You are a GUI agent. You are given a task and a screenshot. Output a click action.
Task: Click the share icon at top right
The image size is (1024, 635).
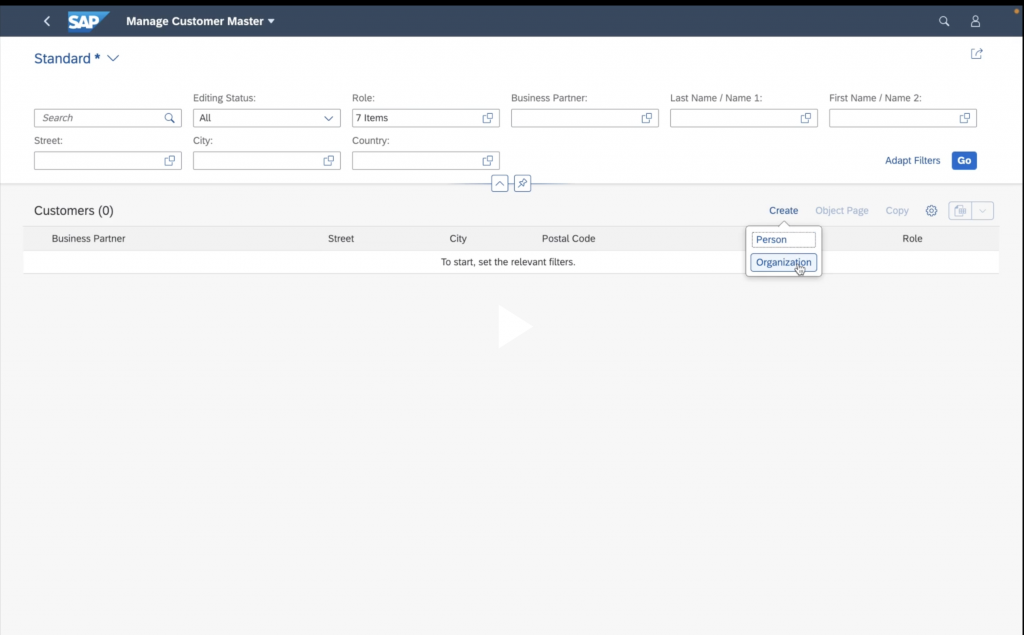pos(977,54)
